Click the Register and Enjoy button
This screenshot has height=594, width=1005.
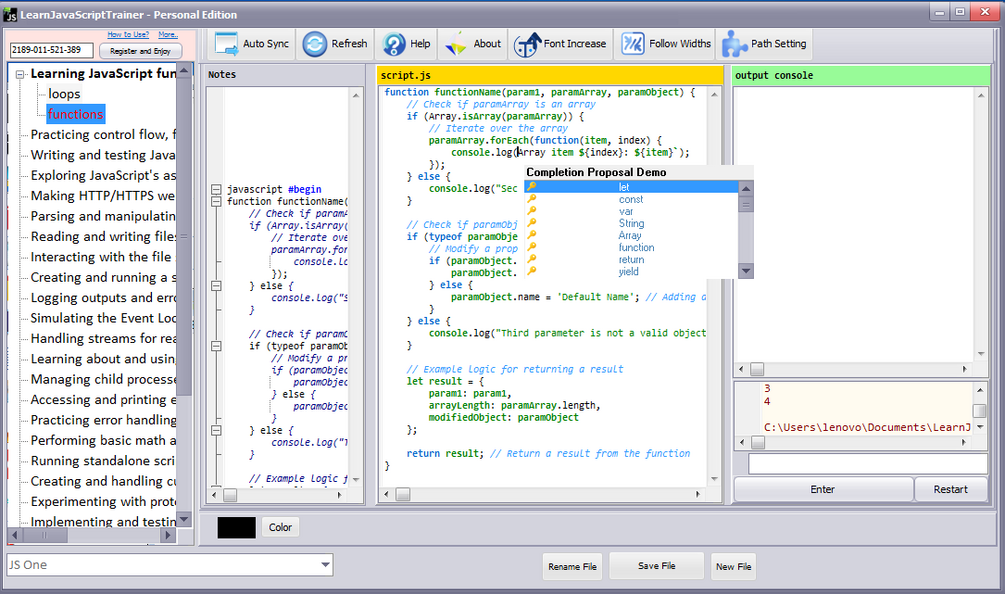tap(140, 51)
